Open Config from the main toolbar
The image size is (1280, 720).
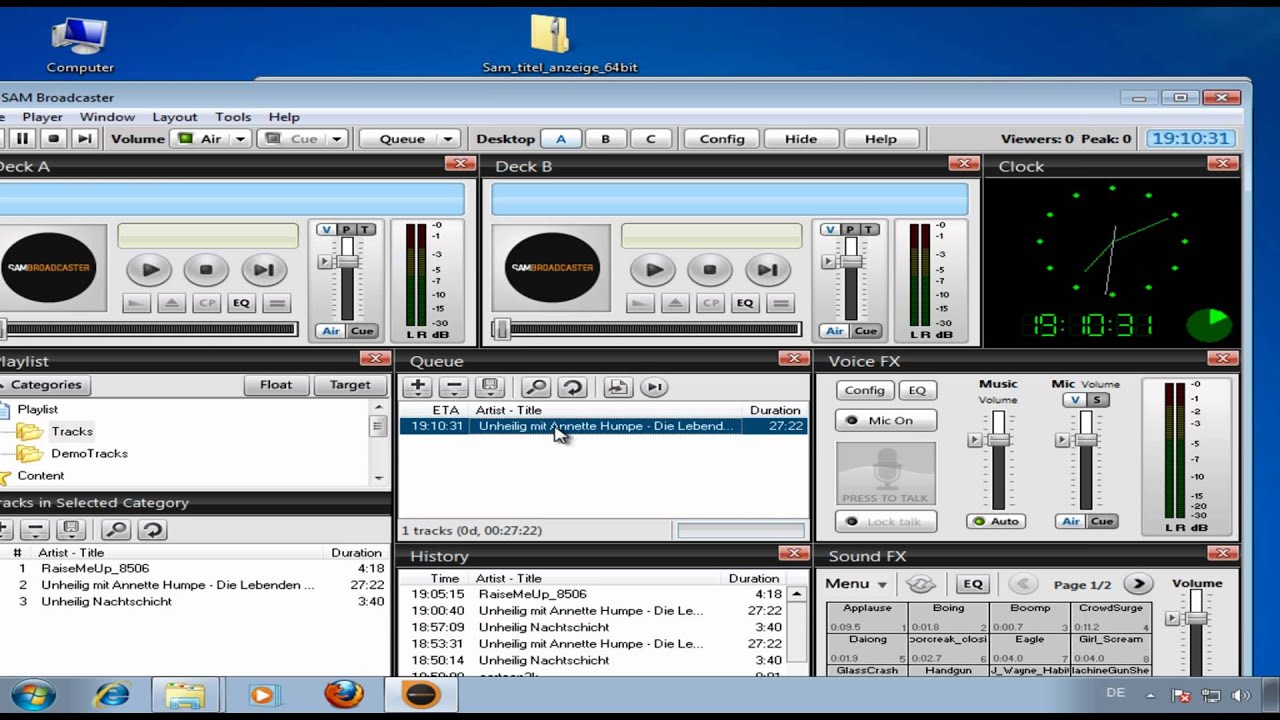click(722, 139)
